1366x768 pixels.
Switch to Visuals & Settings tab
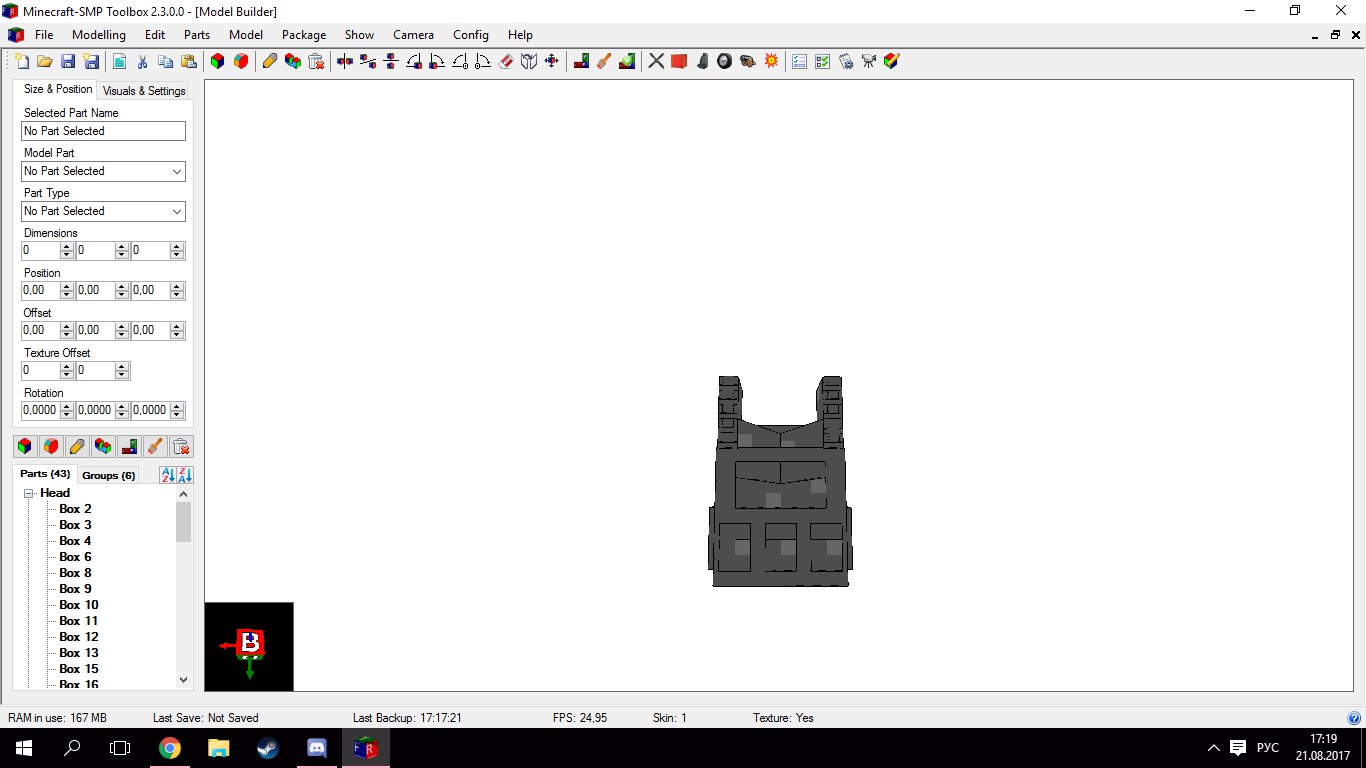144,90
